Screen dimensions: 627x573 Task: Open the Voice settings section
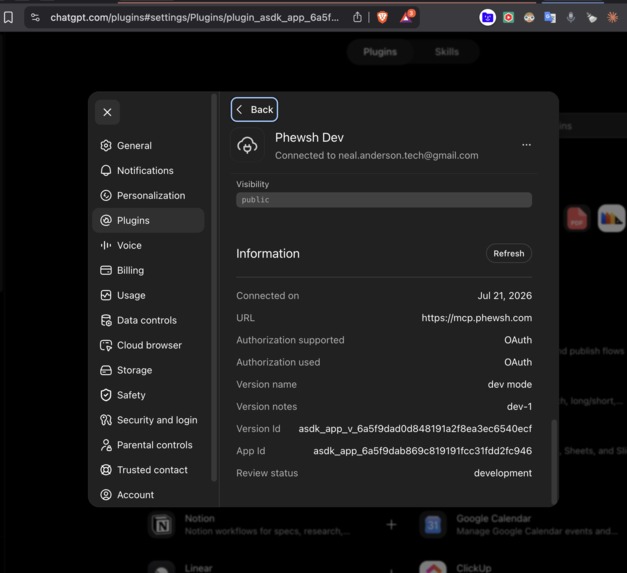tap(148, 246)
